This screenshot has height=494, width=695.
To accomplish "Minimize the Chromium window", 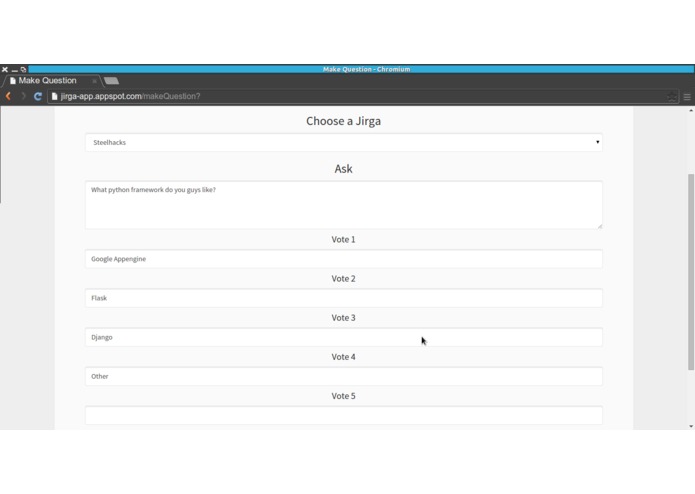I will pos(14,70).
